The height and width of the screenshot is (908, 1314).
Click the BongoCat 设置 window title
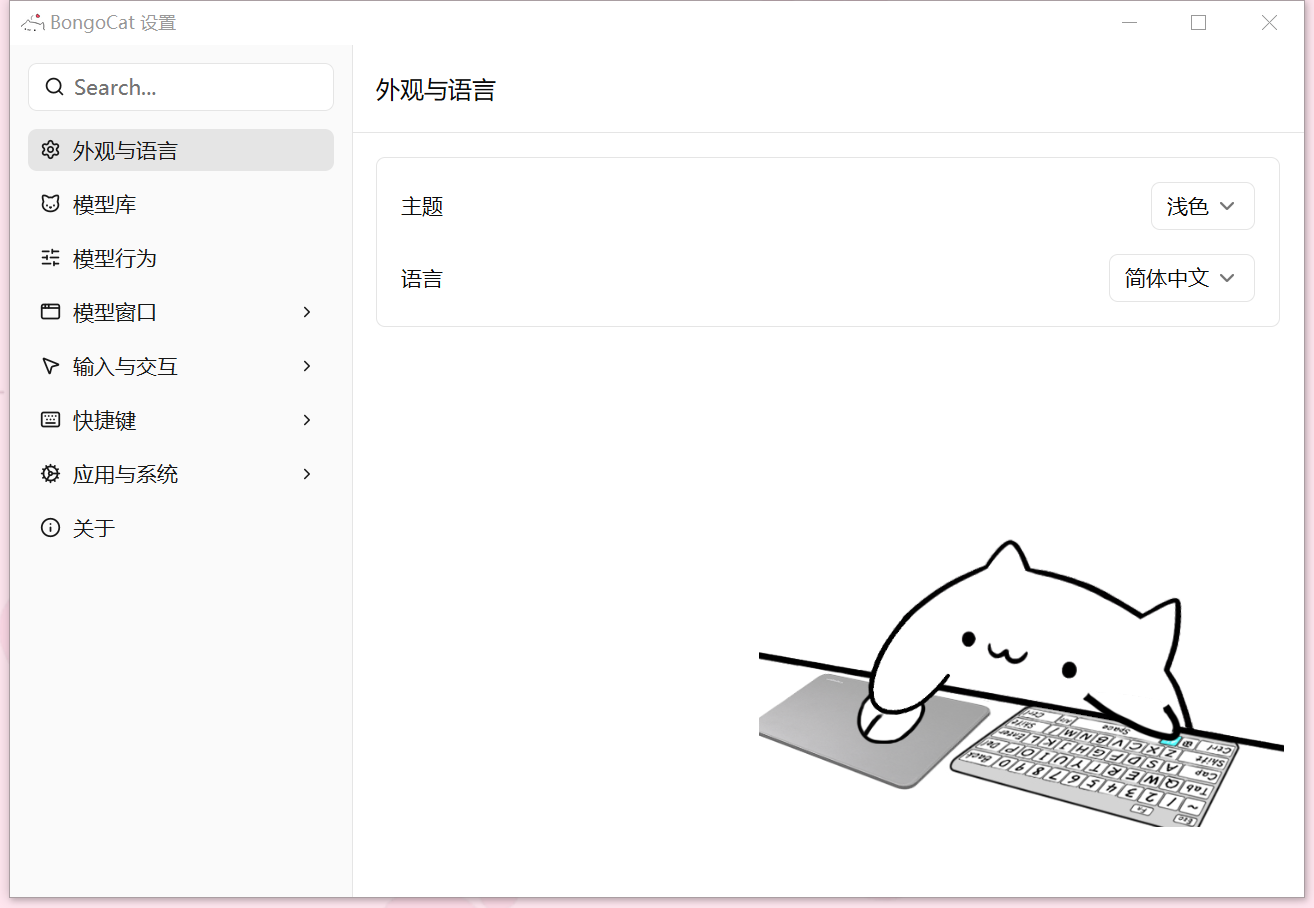[x=113, y=22]
